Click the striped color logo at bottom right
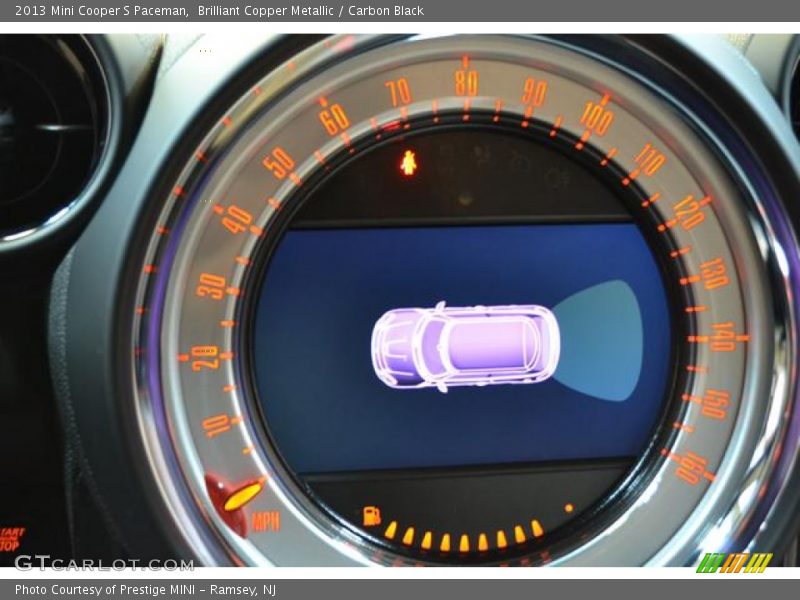Viewport: 800px width, 600px height. pos(734,563)
